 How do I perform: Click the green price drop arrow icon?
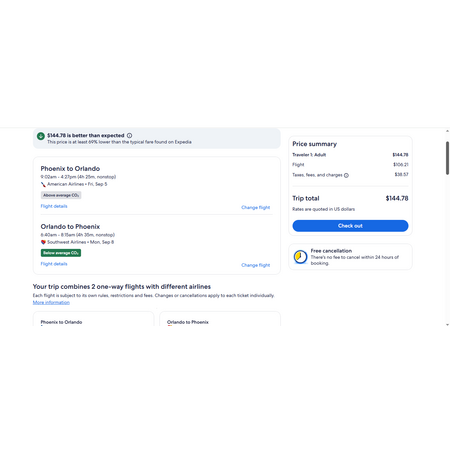[41, 136]
